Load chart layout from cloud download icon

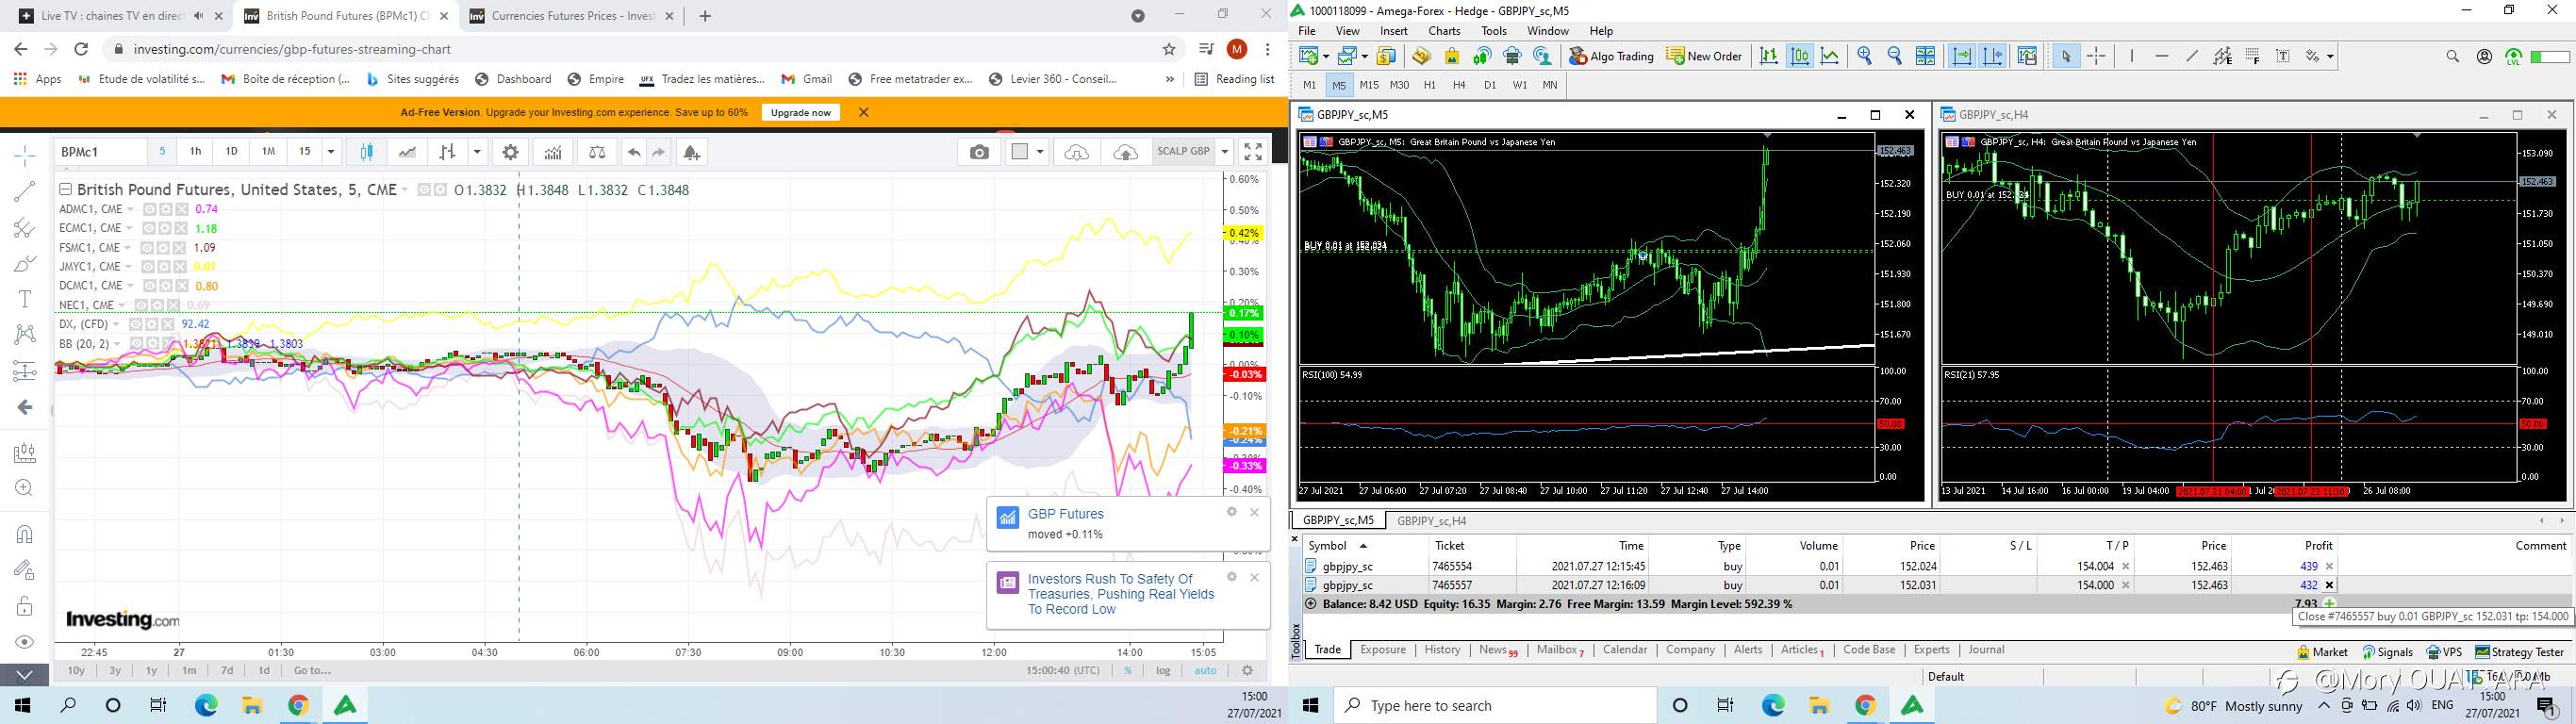click(x=1077, y=152)
